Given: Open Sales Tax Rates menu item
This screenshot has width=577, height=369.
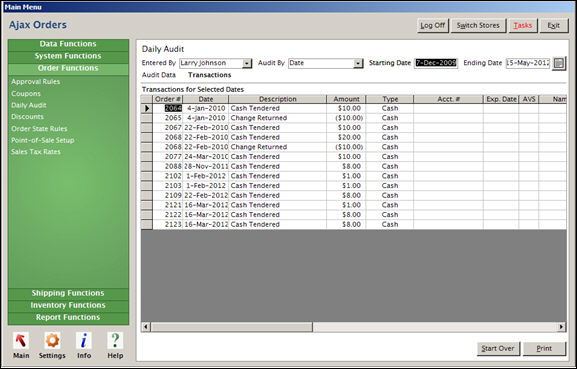Looking at the screenshot, I should 36,152.
